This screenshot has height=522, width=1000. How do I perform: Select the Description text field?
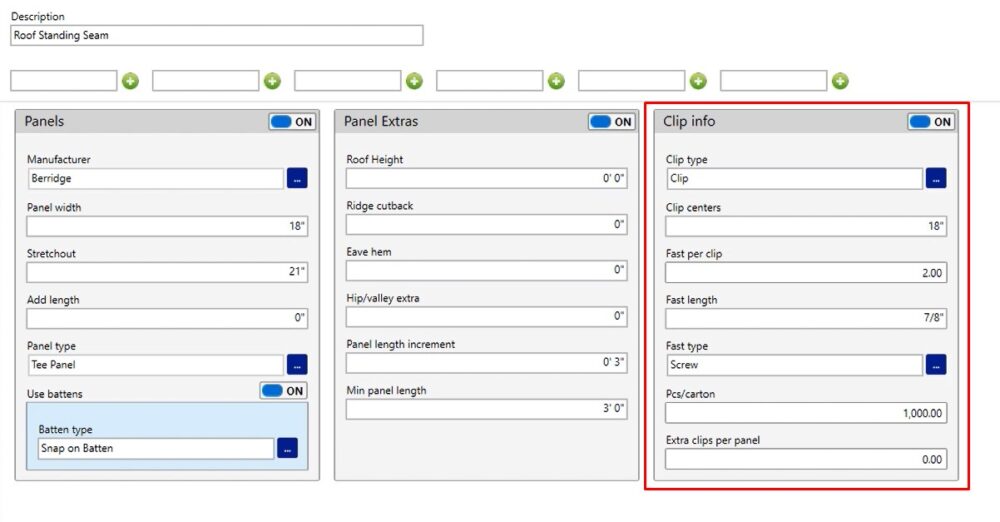(217, 35)
